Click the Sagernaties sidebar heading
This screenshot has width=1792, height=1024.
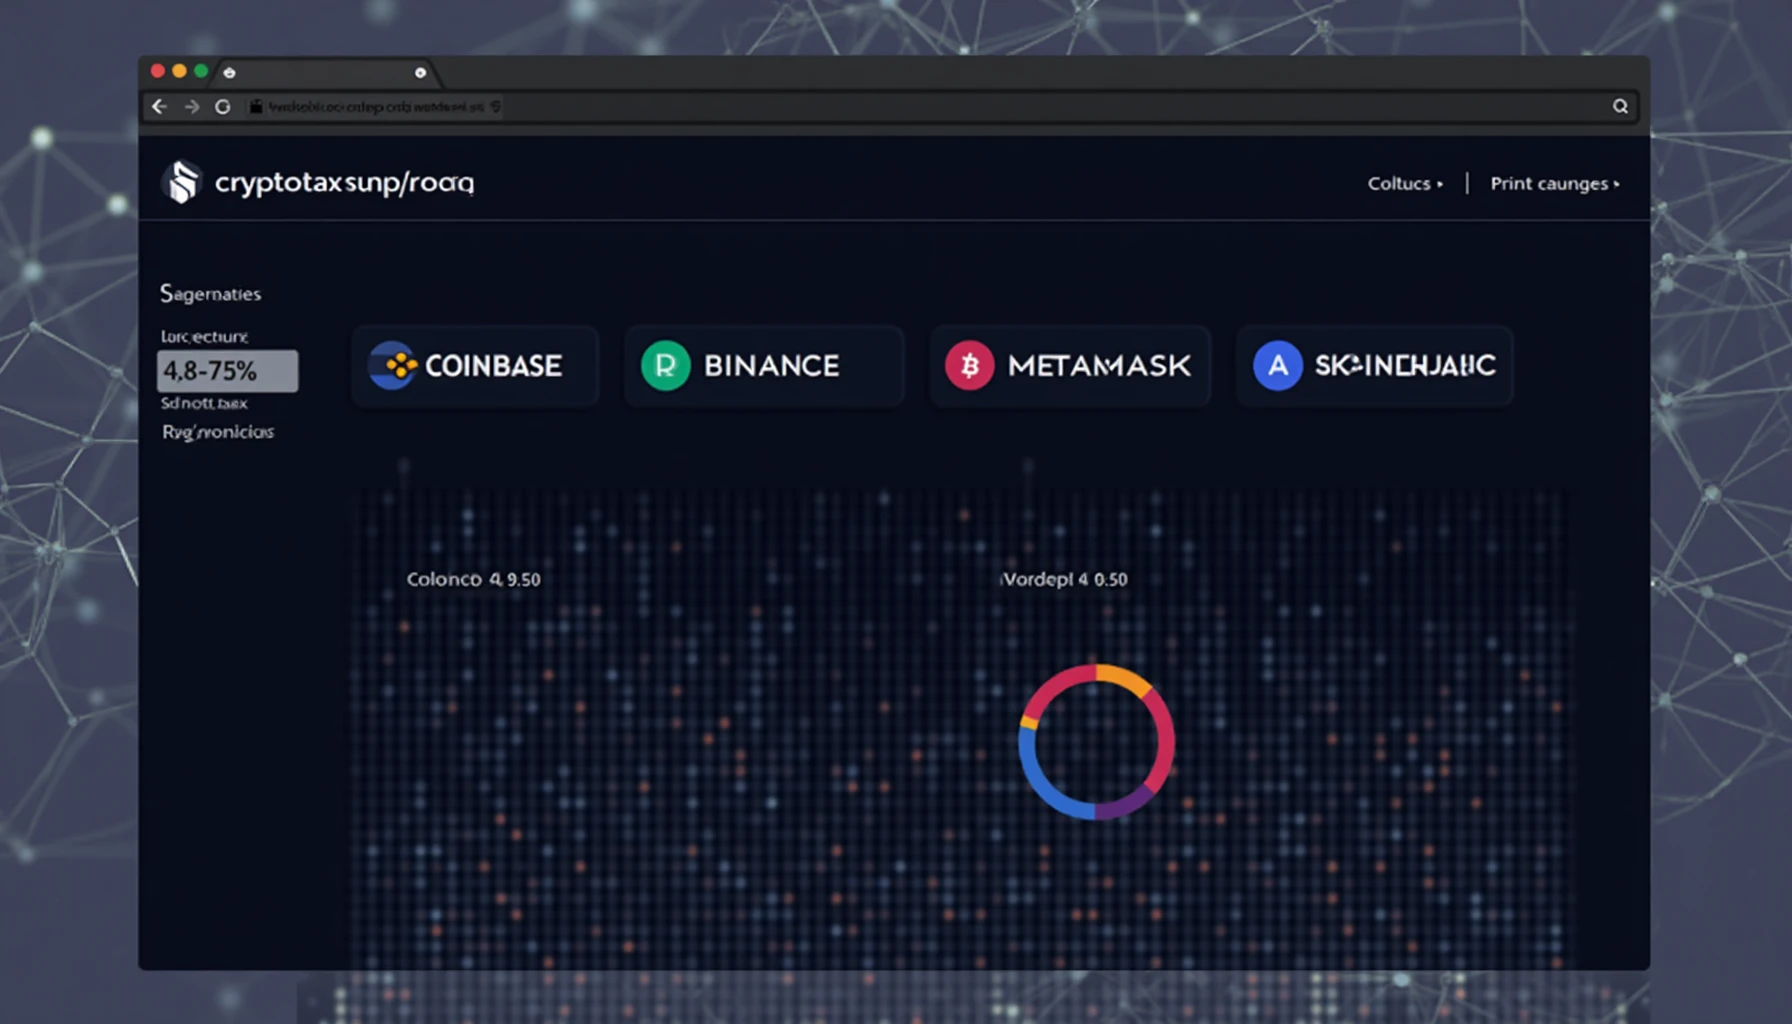click(x=210, y=293)
